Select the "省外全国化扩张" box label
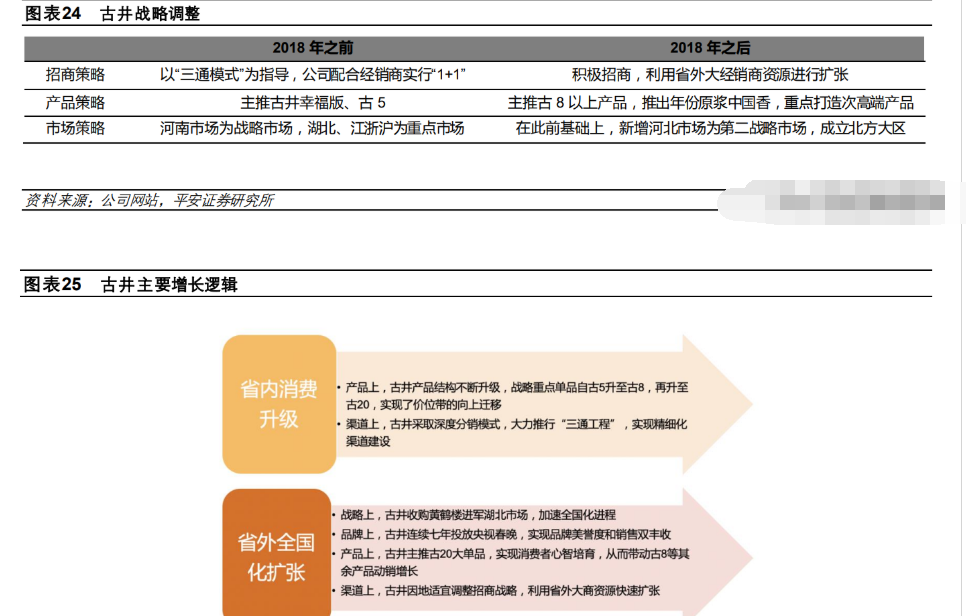The width and height of the screenshot is (966, 616). pos(277,557)
